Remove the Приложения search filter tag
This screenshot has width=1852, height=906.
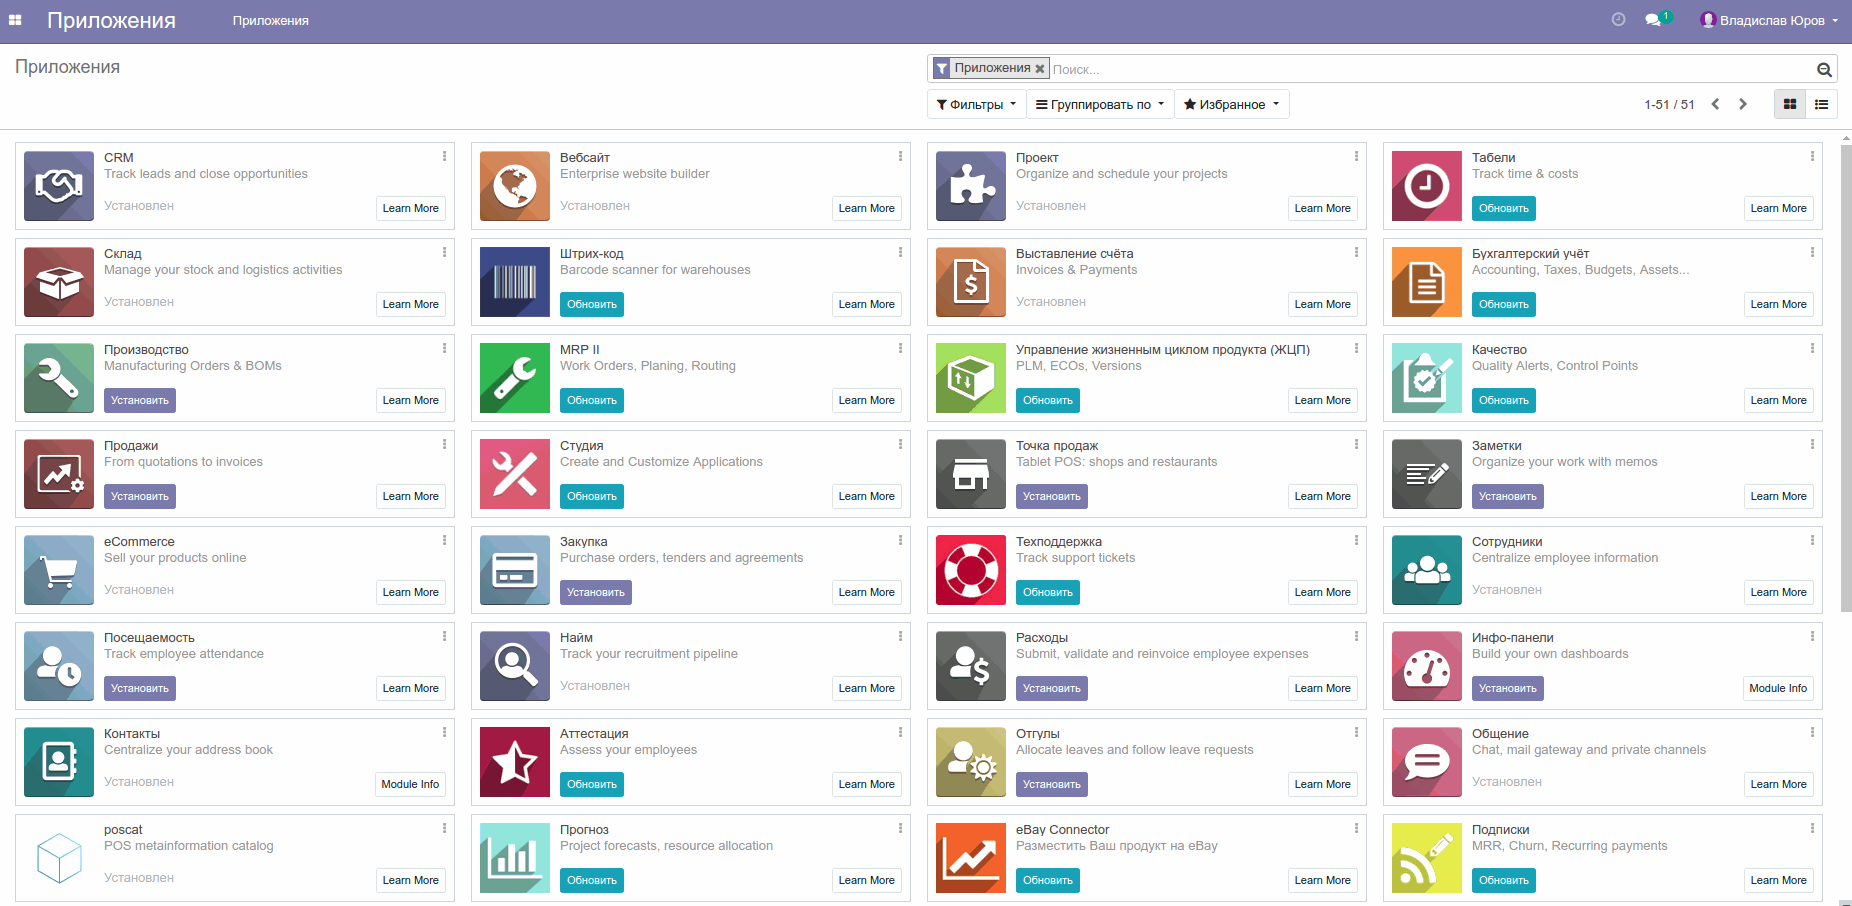coord(1040,68)
